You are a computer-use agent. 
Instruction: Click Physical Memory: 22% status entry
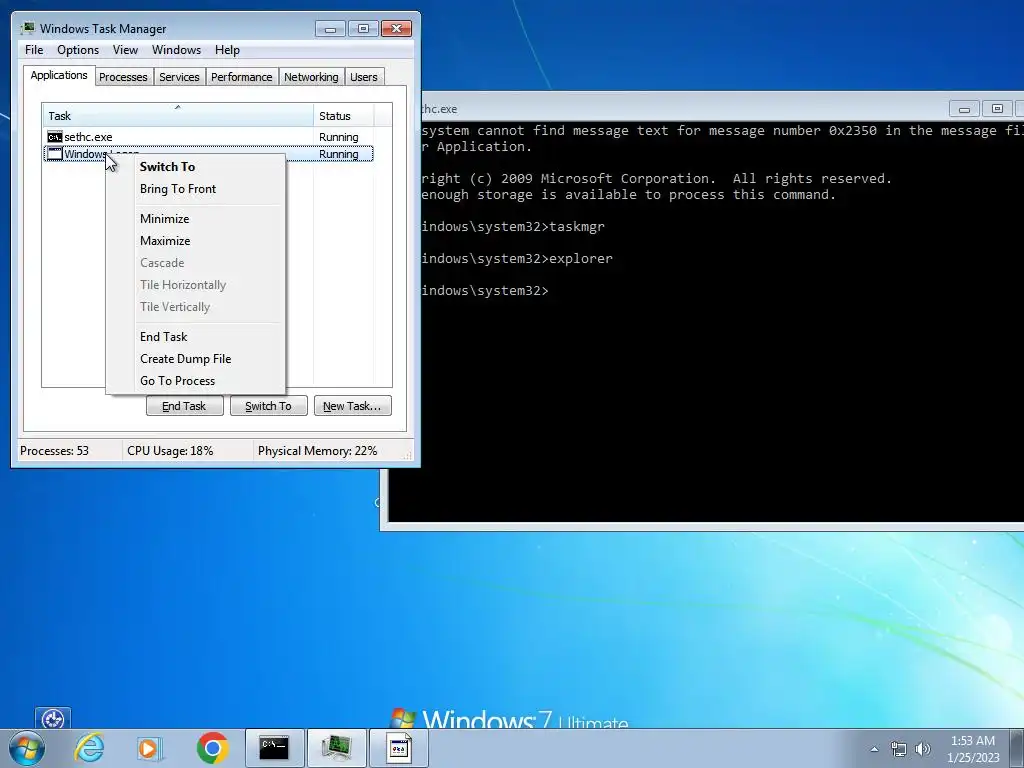(x=317, y=451)
